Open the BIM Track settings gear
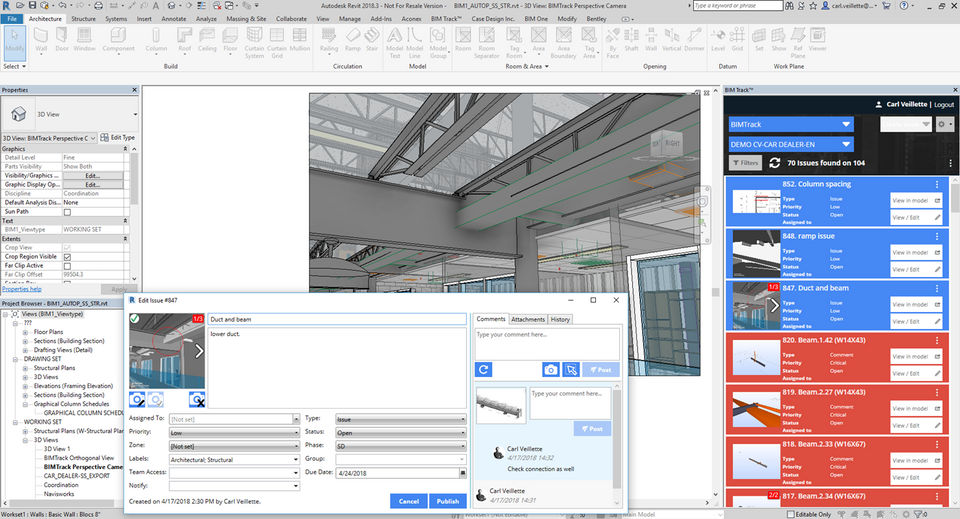 tap(943, 124)
